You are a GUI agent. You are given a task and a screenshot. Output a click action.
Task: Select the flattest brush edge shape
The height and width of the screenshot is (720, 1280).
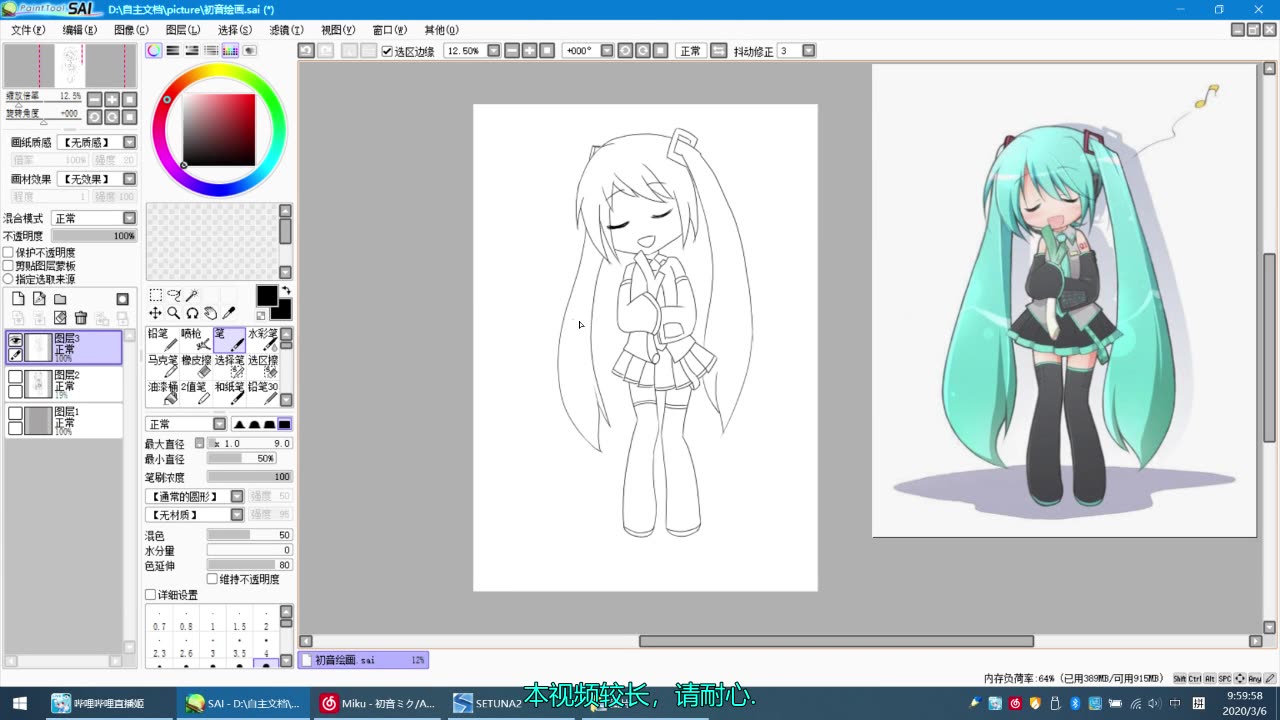pos(285,424)
